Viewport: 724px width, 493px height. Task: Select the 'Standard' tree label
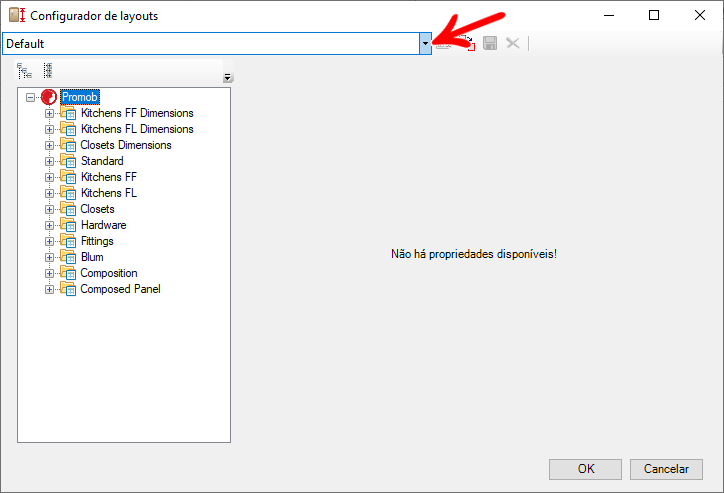coord(102,161)
